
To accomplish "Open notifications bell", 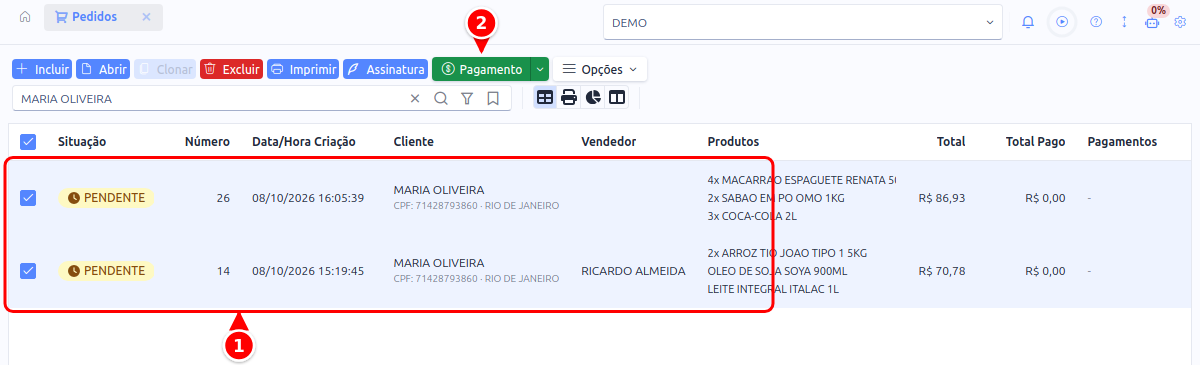I will click(1028, 22).
